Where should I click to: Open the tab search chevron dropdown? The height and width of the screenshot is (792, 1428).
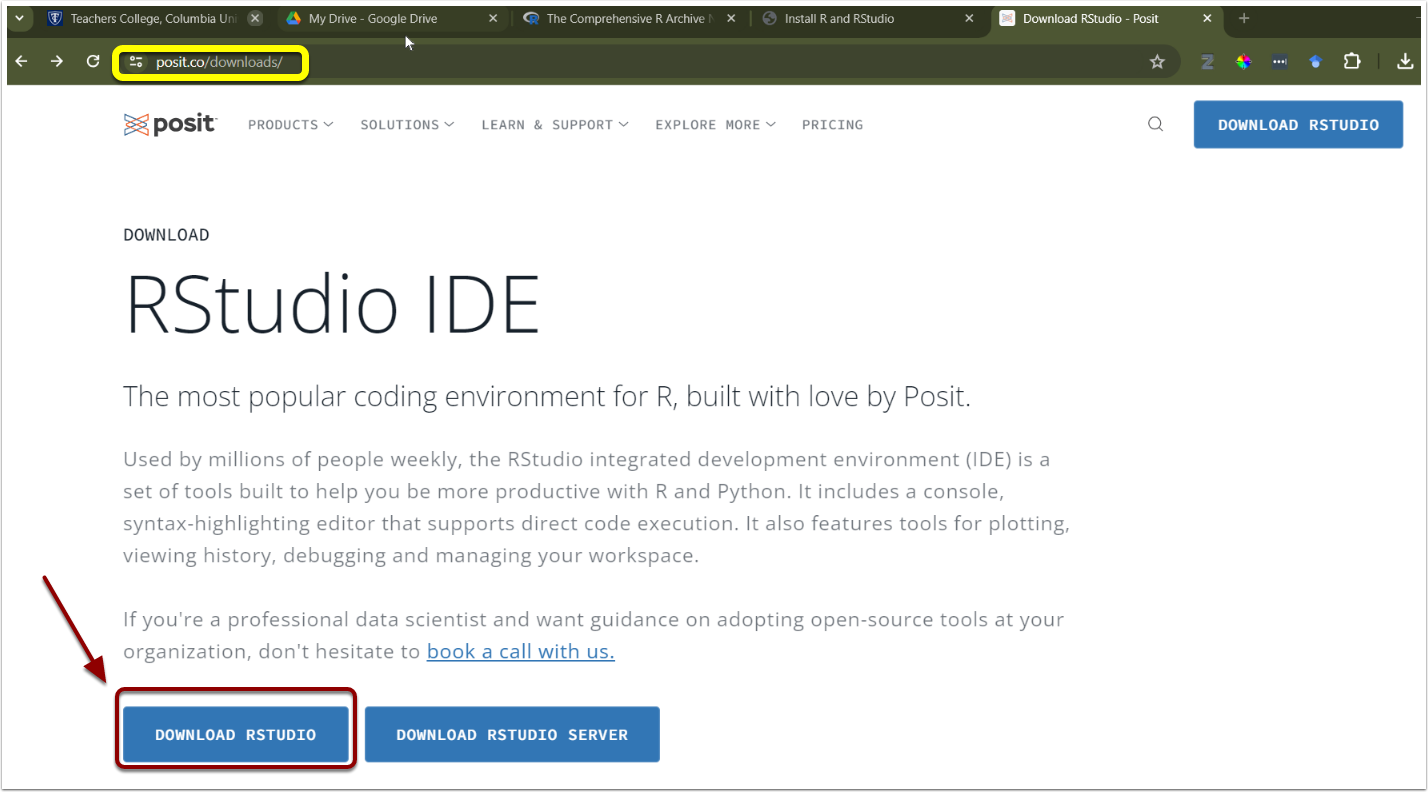coord(18,18)
